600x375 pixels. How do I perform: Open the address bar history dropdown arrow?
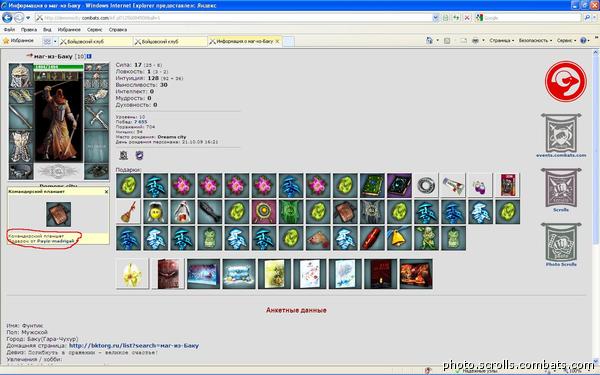coord(435,18)
